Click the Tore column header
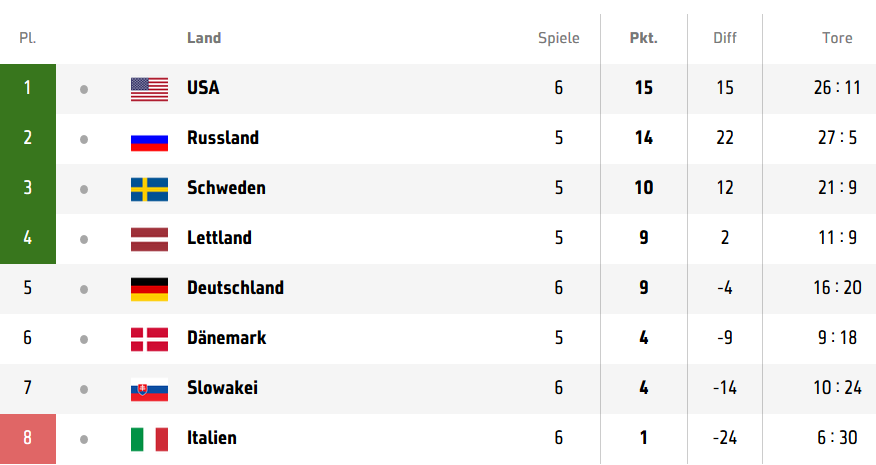Image resolution: width=876 pixels, height=465 pixels. pos(837,38)
